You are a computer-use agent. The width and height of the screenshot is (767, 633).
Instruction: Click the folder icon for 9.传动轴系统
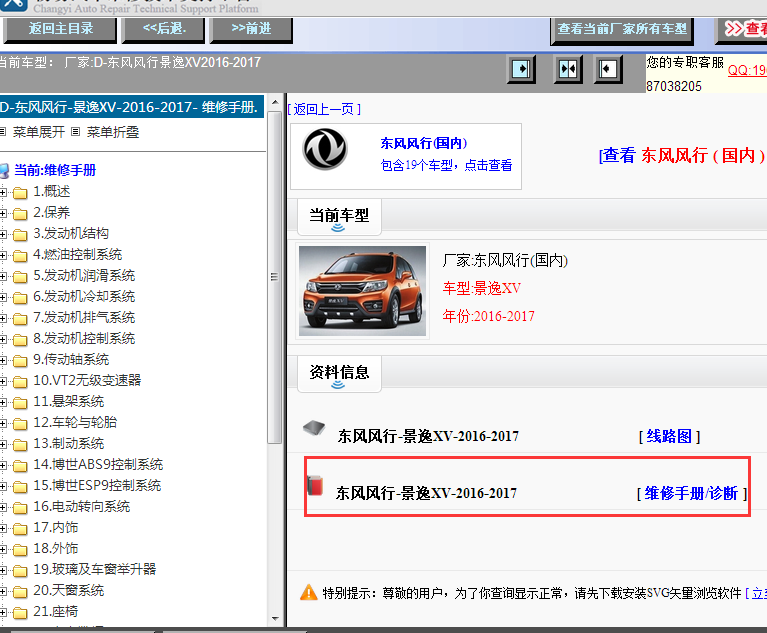coord(20,360)
